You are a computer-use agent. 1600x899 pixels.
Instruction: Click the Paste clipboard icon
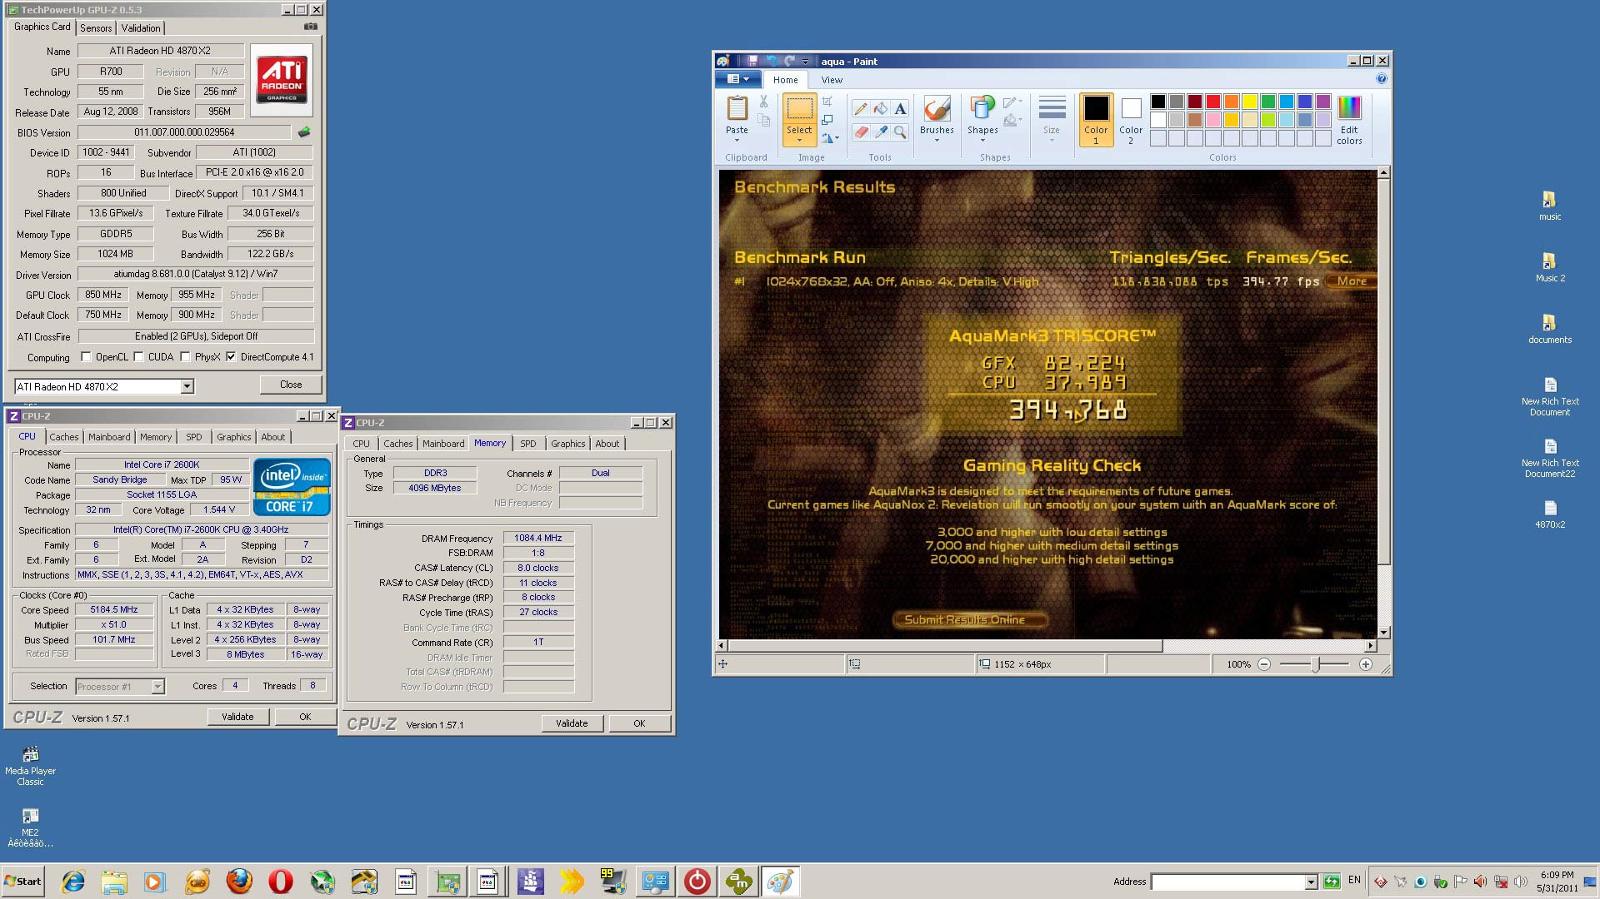[737, 108]
